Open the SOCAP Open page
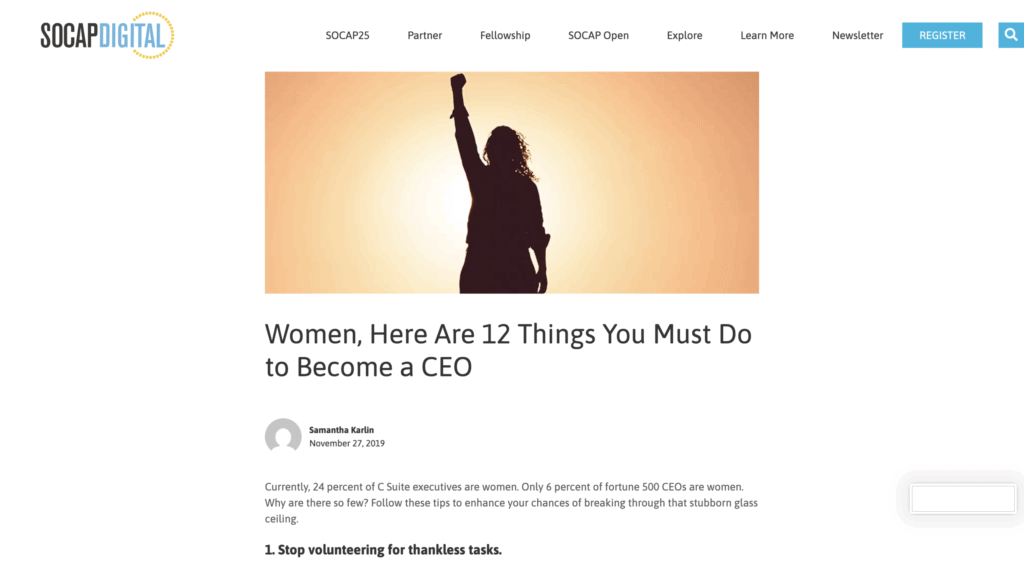1024x566 pixels. (x=598, y=35)
